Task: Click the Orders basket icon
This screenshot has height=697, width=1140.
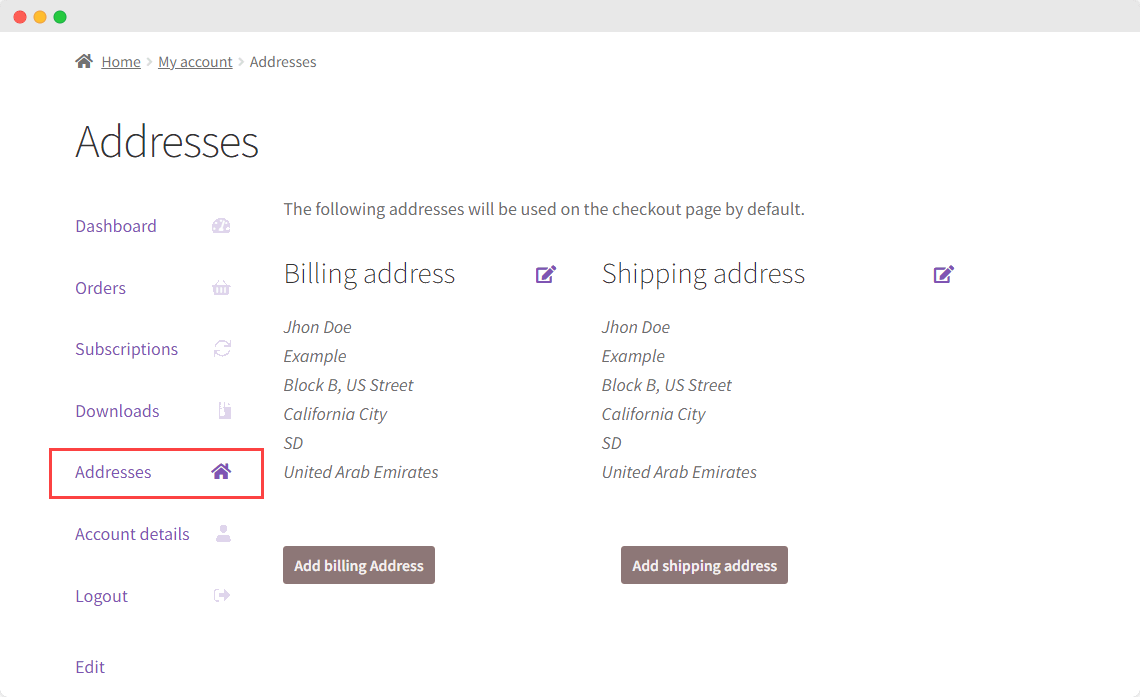Action: pos(221,288)
